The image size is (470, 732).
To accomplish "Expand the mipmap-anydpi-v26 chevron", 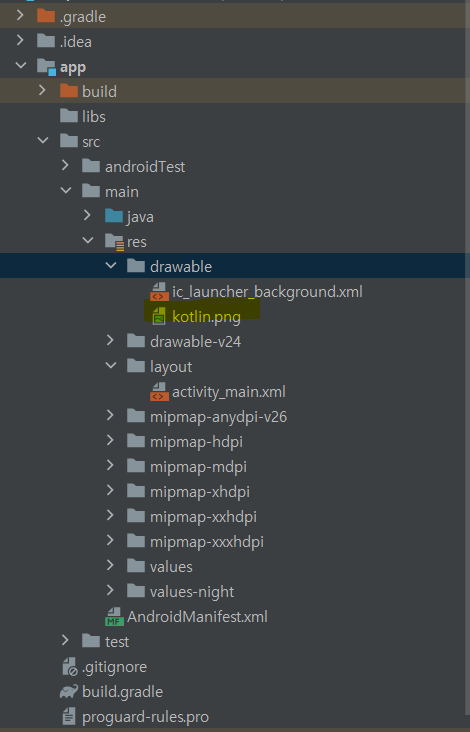I will coord(110,415).
